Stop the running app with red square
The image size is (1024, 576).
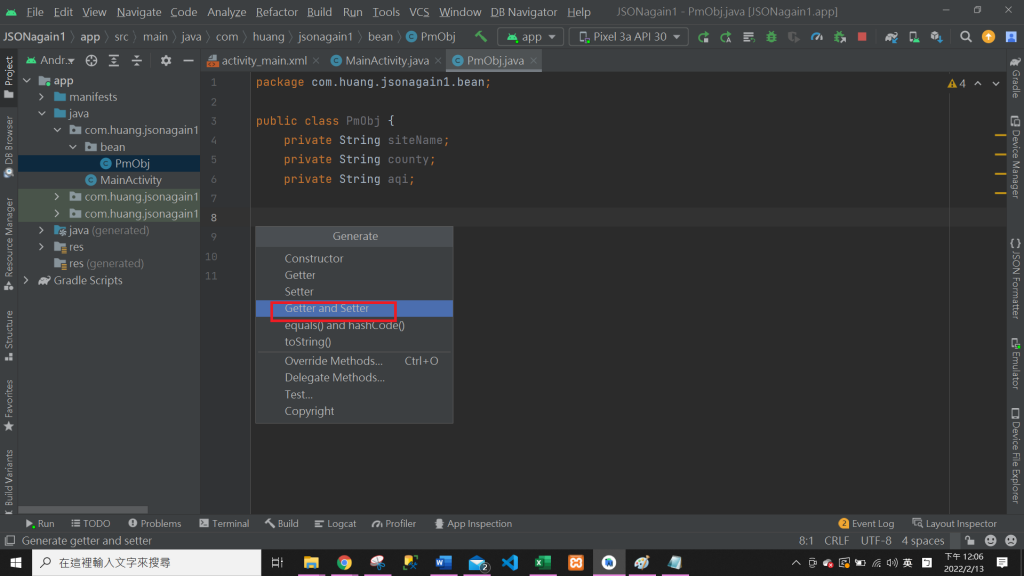862,37
